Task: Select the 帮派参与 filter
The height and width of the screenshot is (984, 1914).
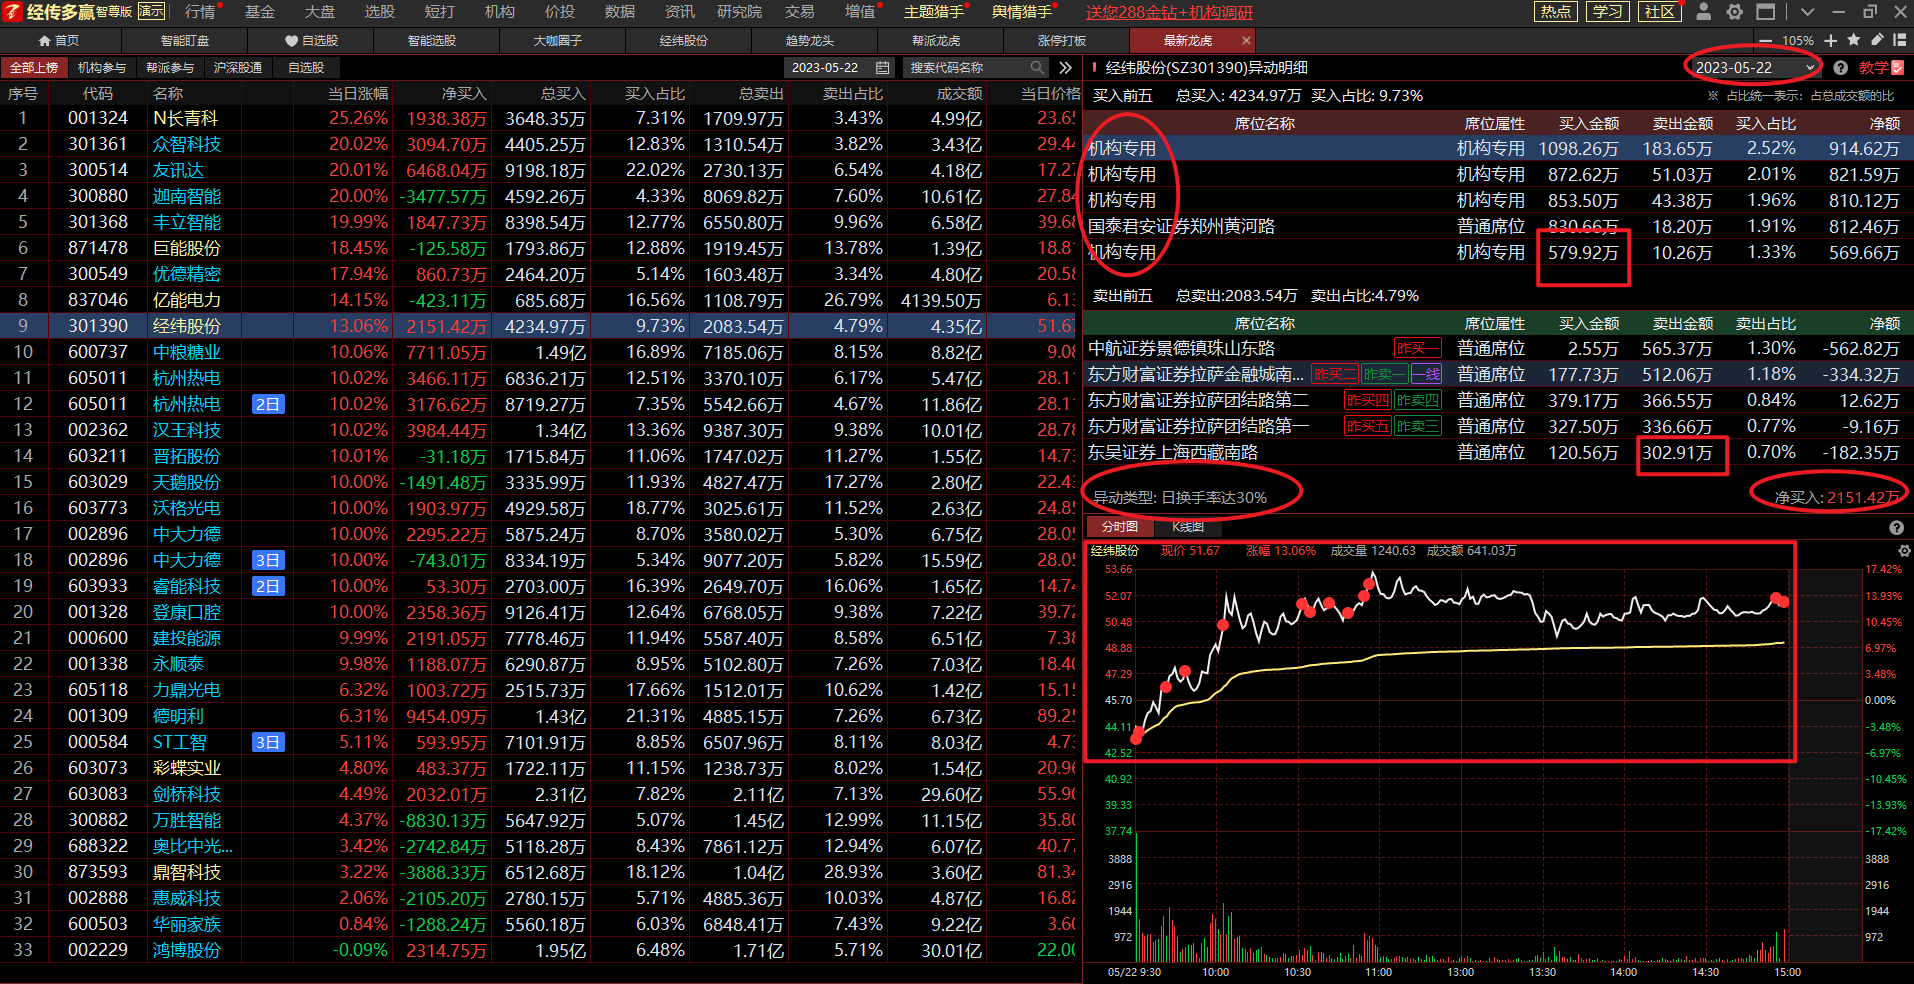Action: [x=170, y=68]
